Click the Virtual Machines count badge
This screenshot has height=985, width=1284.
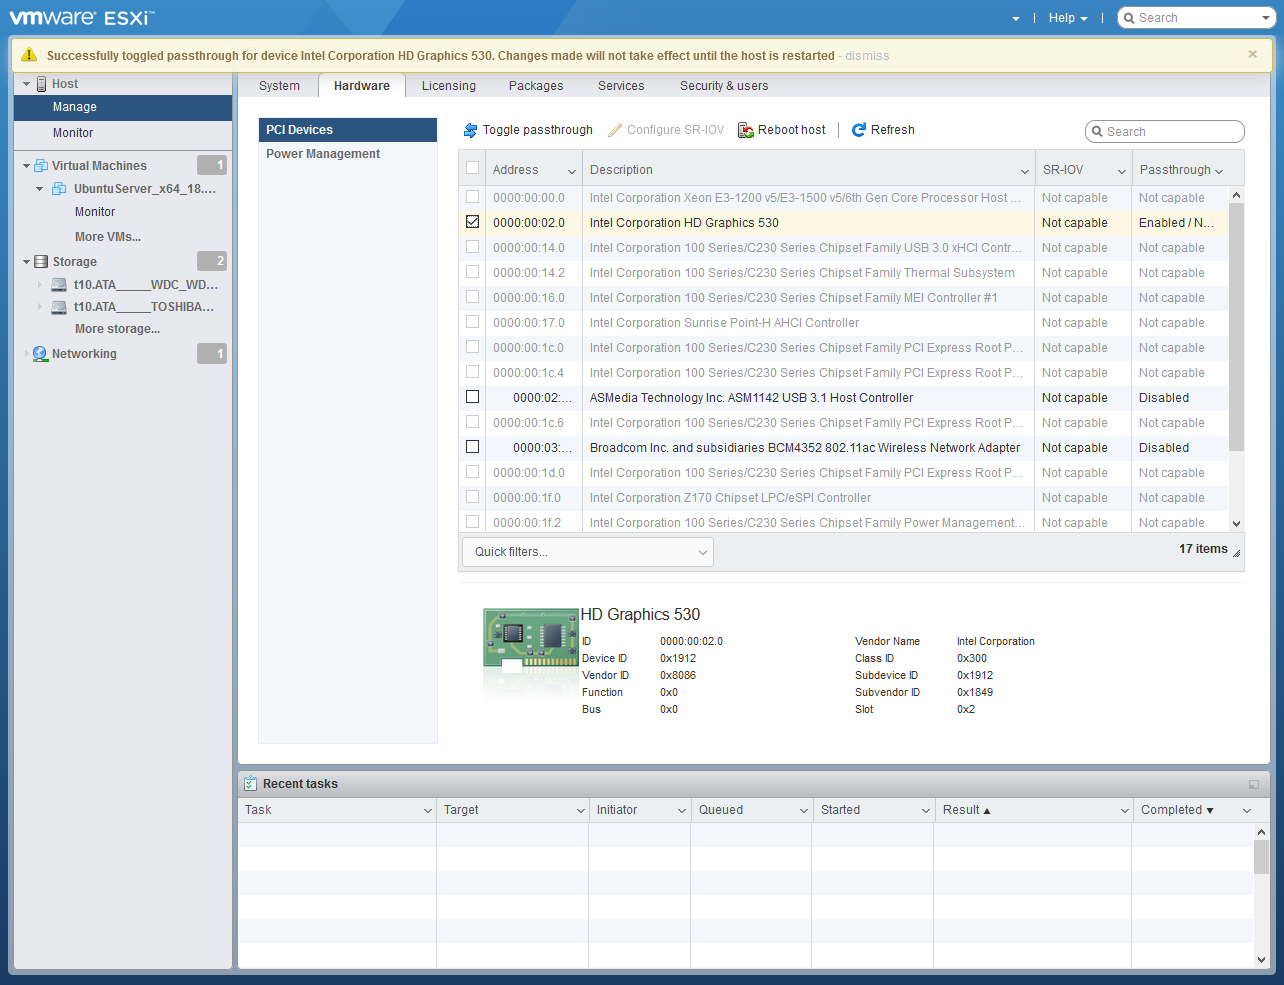212,165
